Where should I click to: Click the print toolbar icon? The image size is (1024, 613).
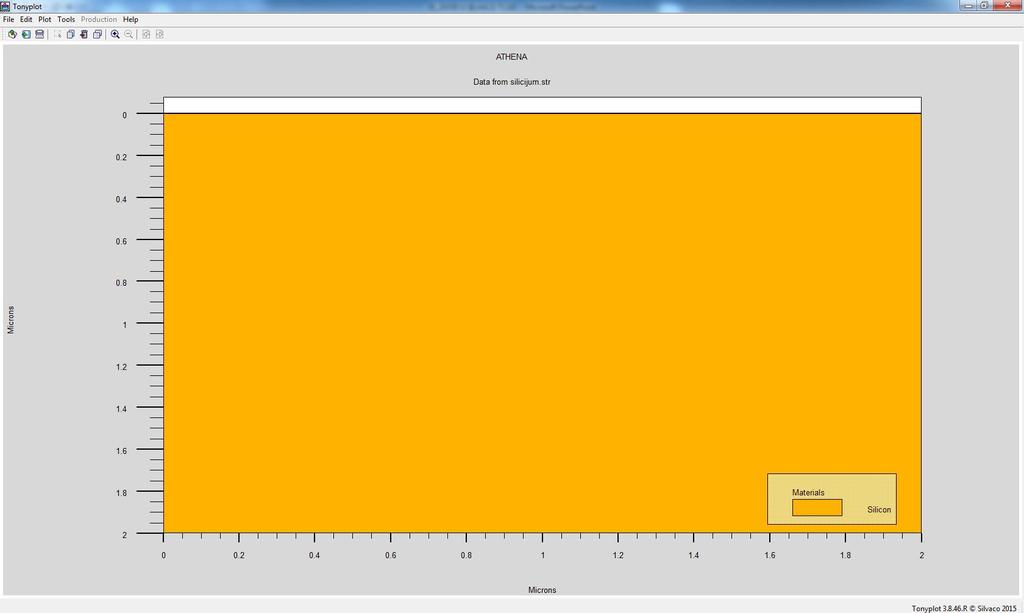point(39,34)
